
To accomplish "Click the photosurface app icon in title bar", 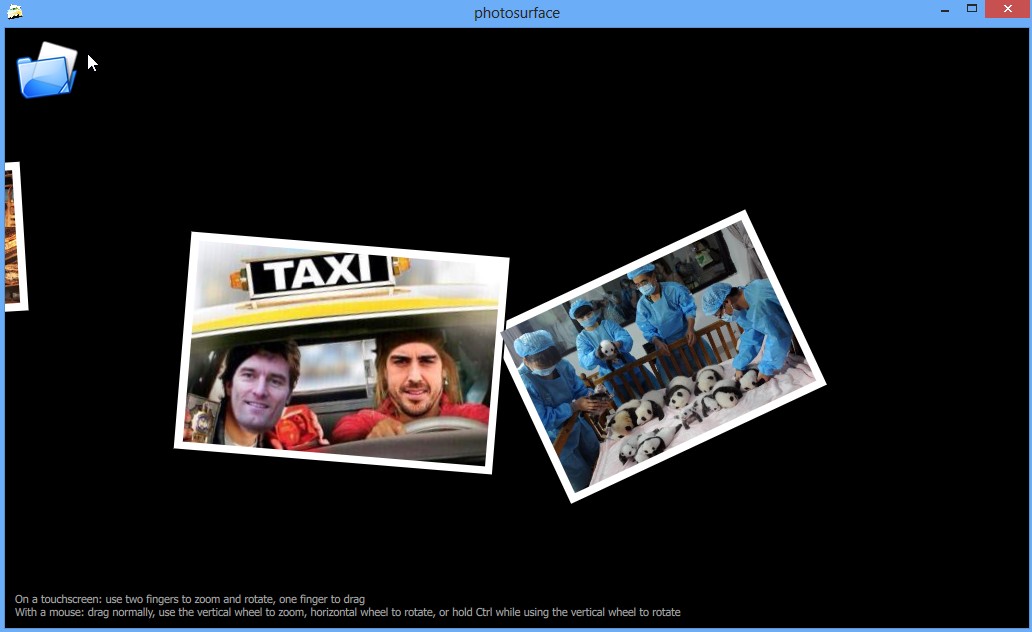I will 14,12.
